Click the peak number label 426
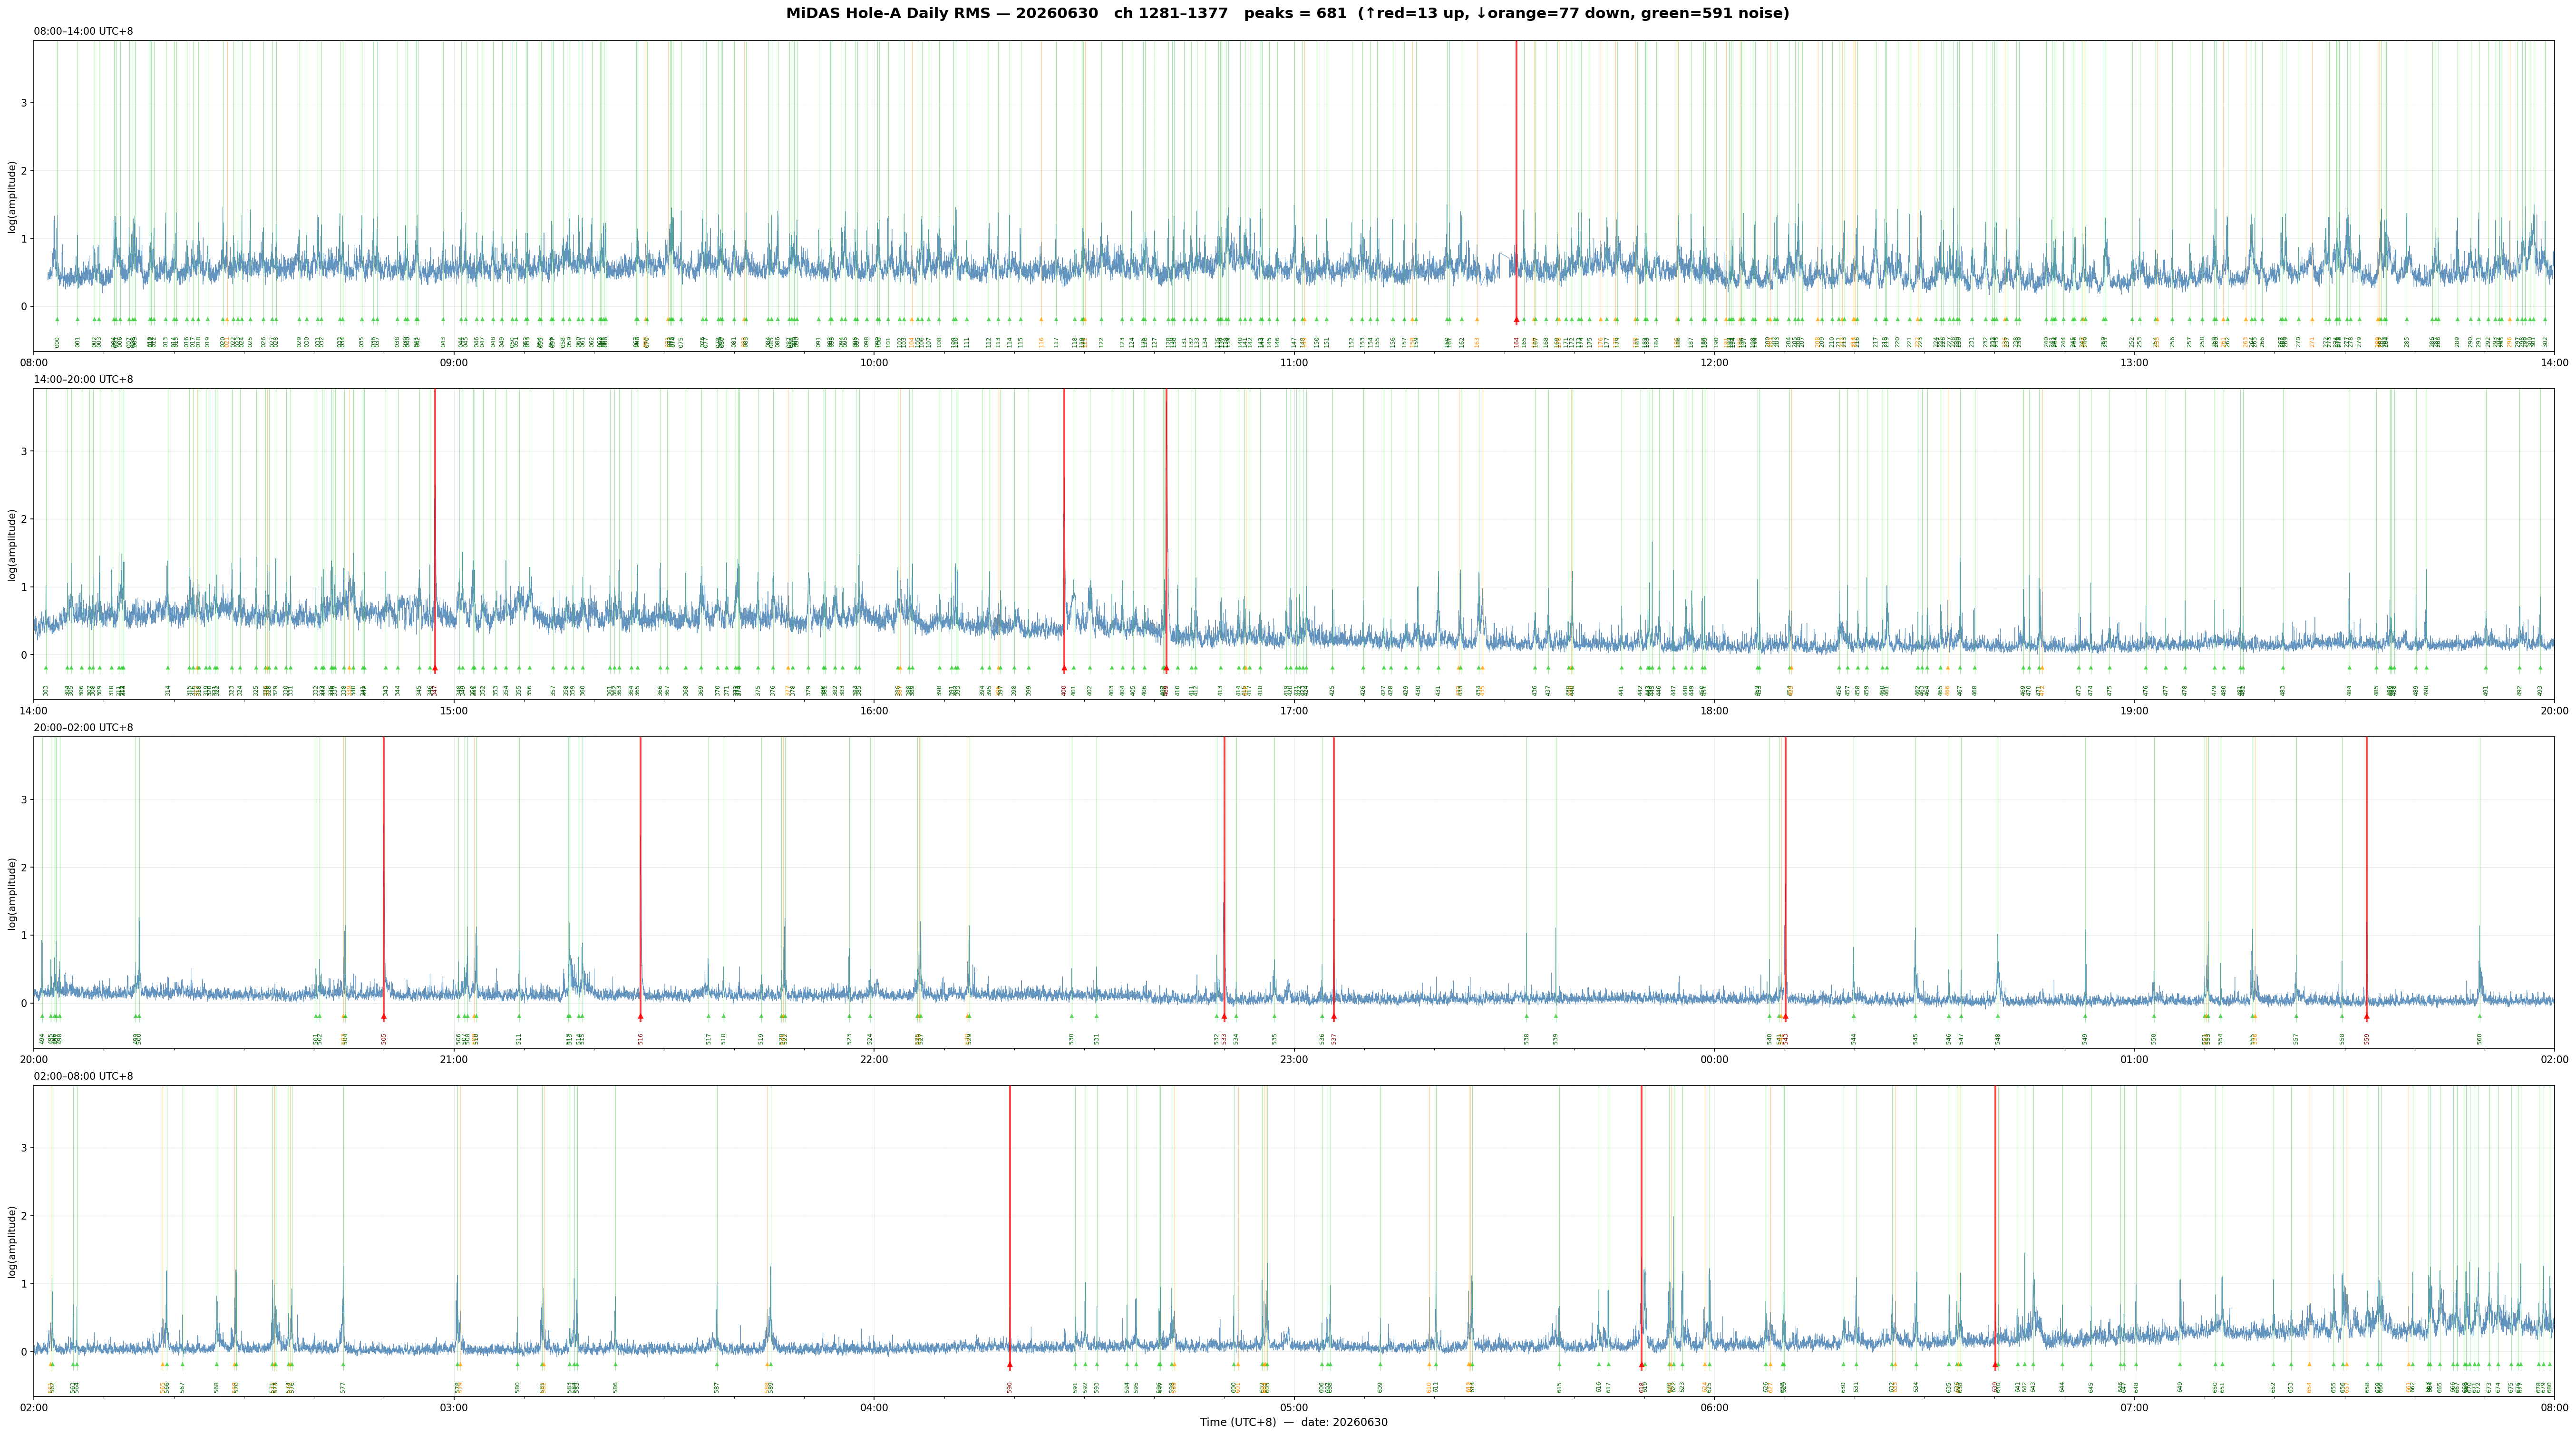Screen dimensions: 2576x1435 pyautogui.click(x=1362, y=690)
